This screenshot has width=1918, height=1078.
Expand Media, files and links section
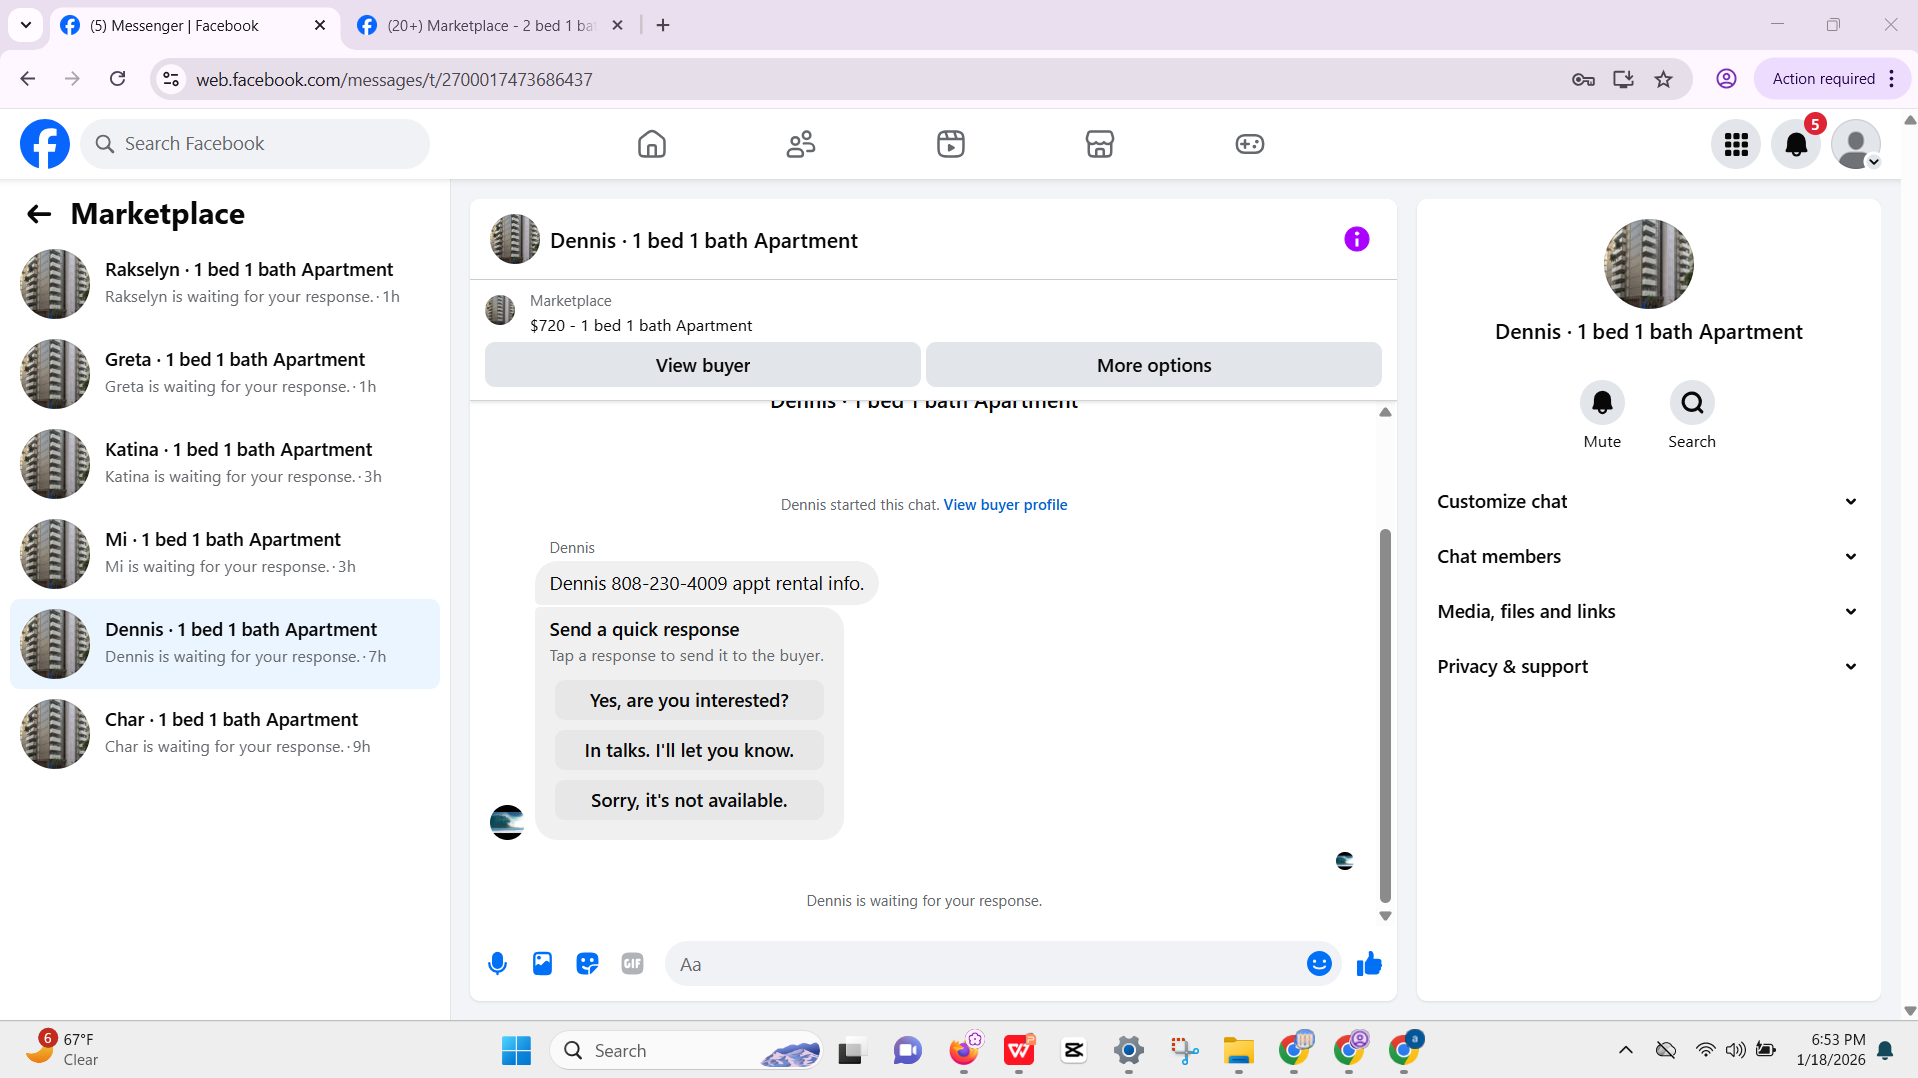(1648, 612)
